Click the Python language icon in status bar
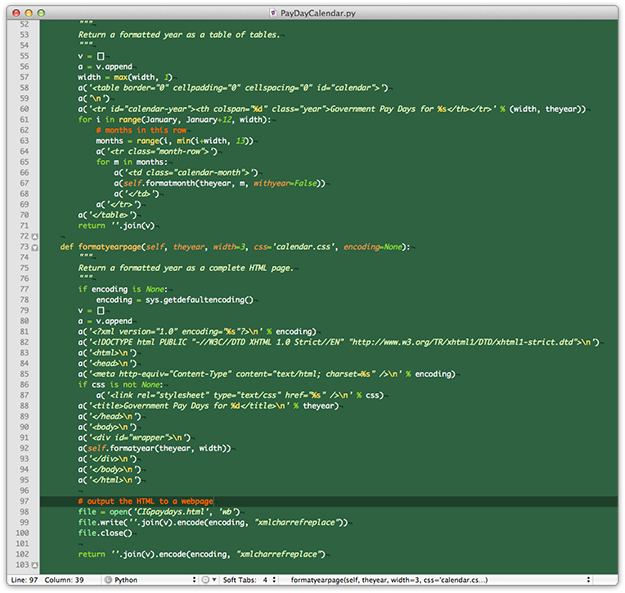The width and height of the screenshot is (625, 593). [x=108, y=580]
